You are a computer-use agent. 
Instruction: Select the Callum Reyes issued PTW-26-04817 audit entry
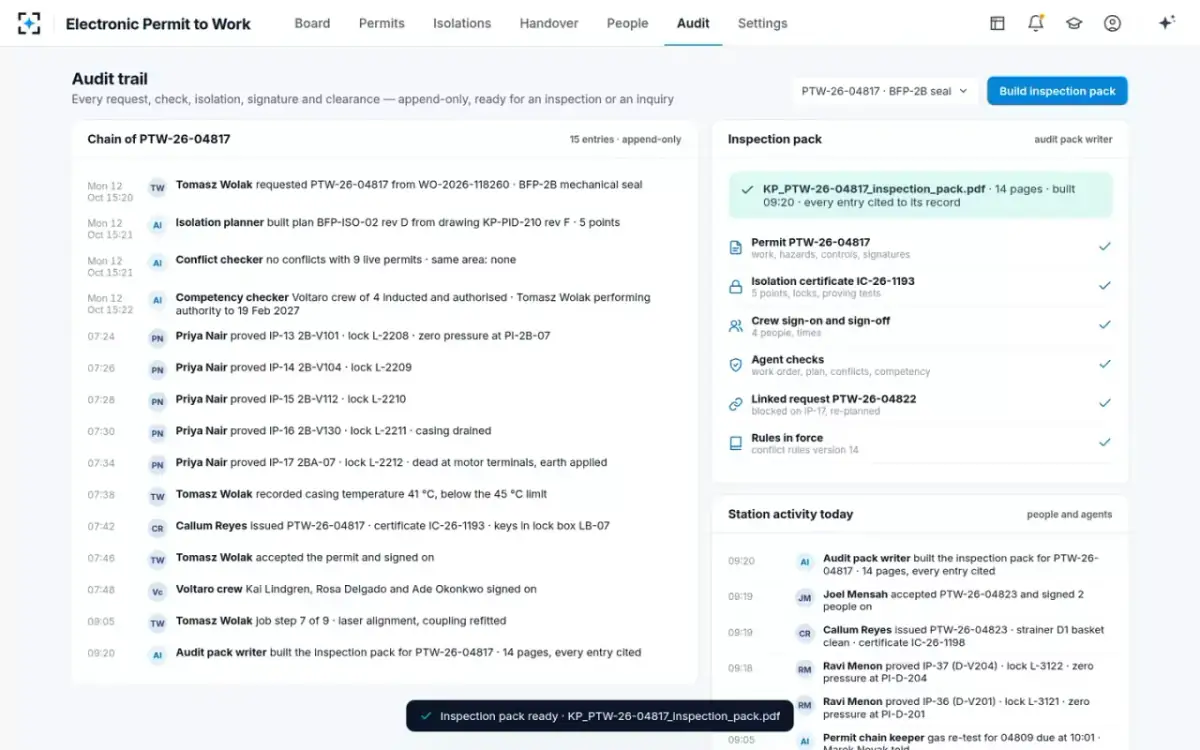click(385, 526)
